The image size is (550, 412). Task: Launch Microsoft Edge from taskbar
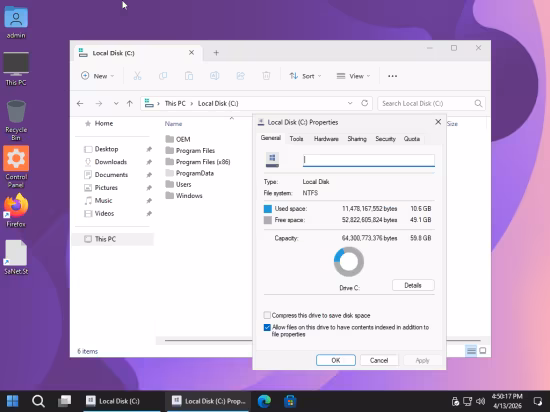coord(264,401)
